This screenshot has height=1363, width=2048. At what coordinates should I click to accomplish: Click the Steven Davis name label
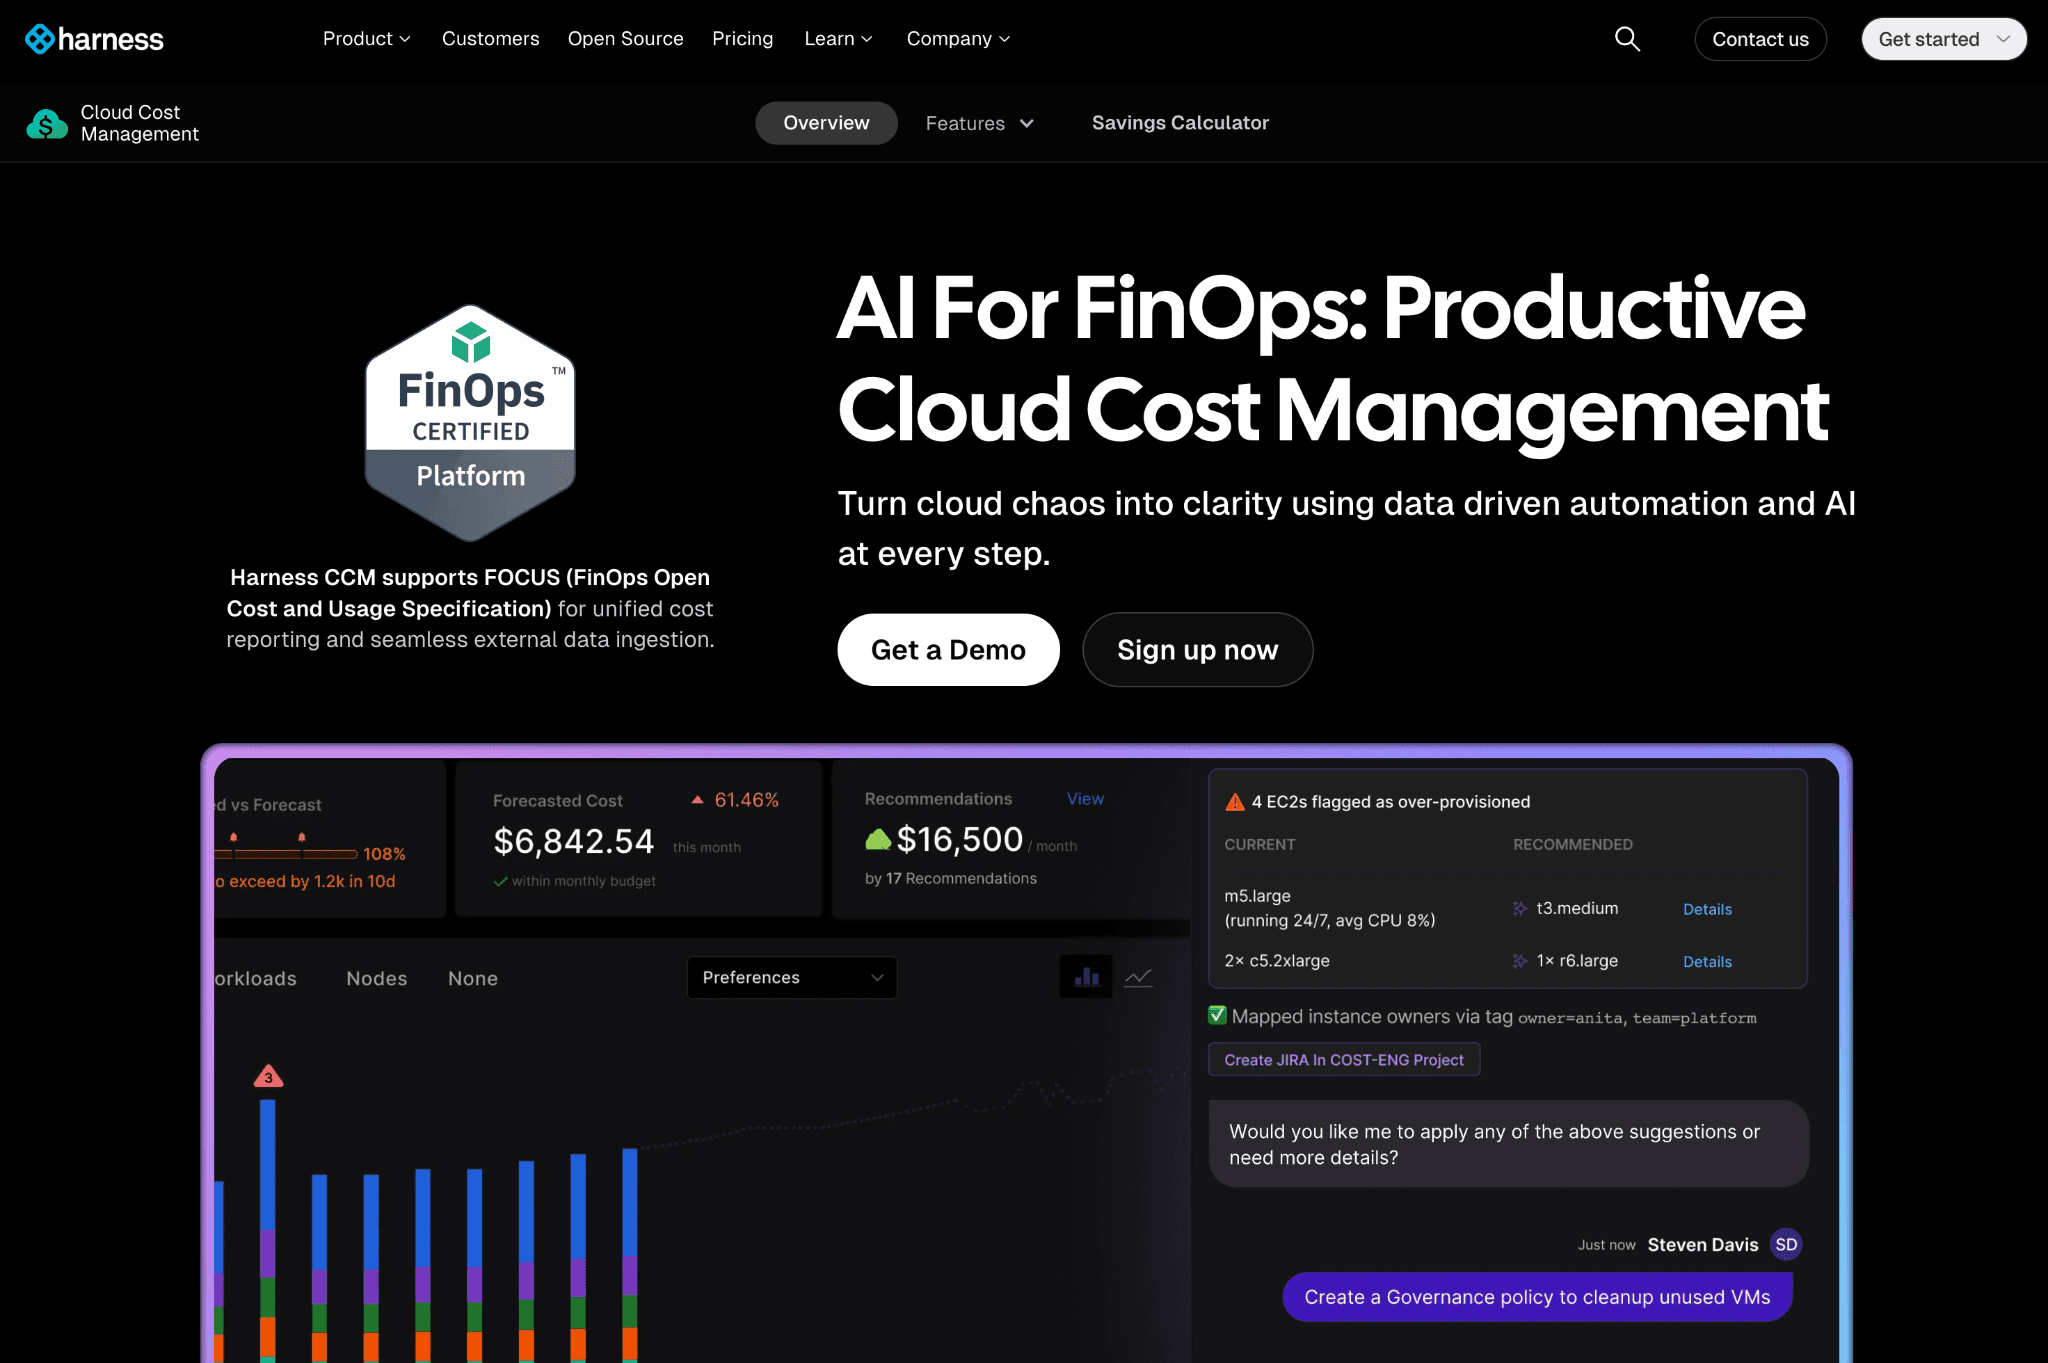click(1702, 1245)
